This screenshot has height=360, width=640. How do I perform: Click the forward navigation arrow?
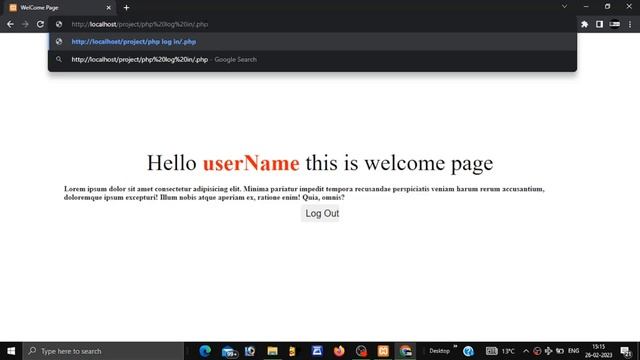pos(25,24)
